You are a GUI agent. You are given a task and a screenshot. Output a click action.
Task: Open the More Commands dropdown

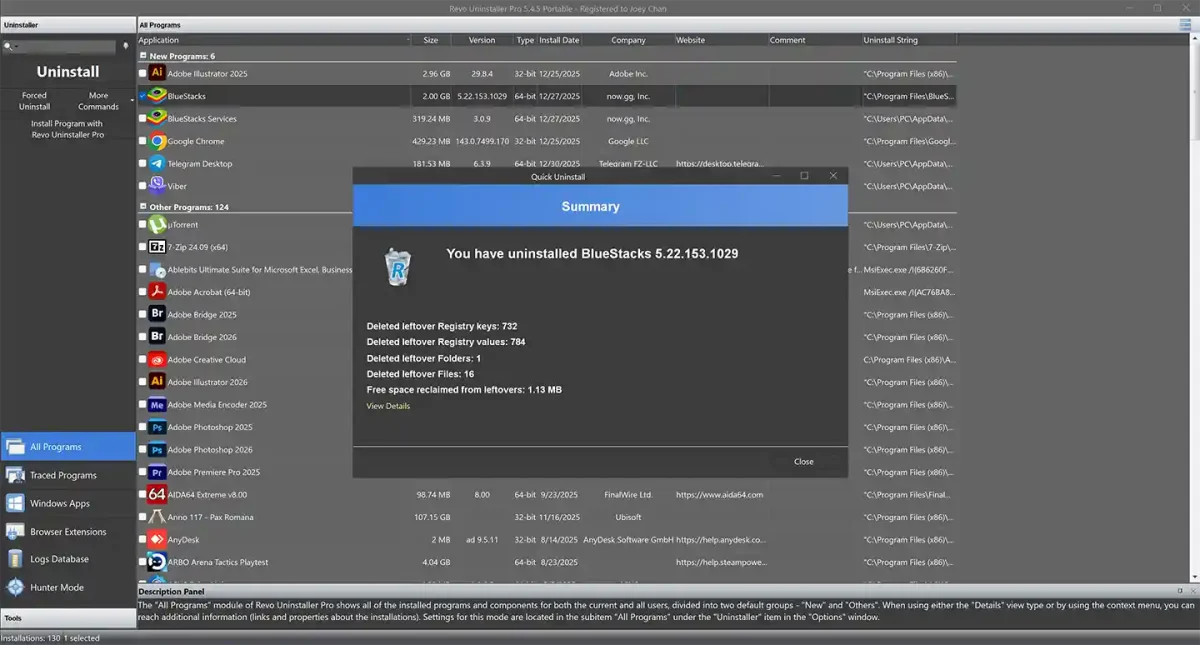pos(98,100)
